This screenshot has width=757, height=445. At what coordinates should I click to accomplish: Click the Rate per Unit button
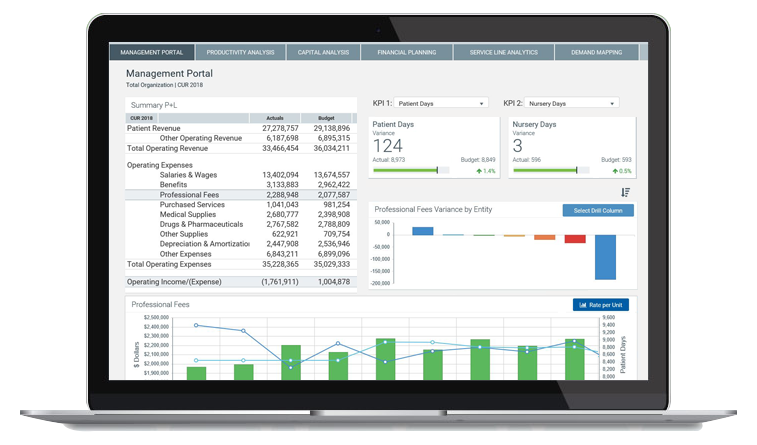[600, 305]
